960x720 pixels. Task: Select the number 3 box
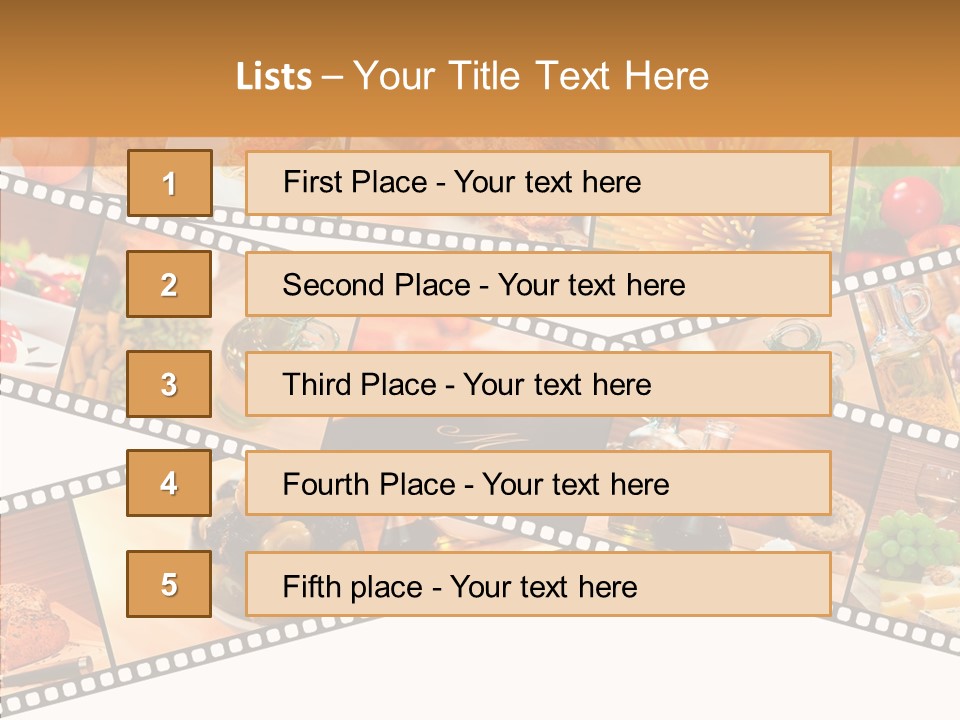169,384
